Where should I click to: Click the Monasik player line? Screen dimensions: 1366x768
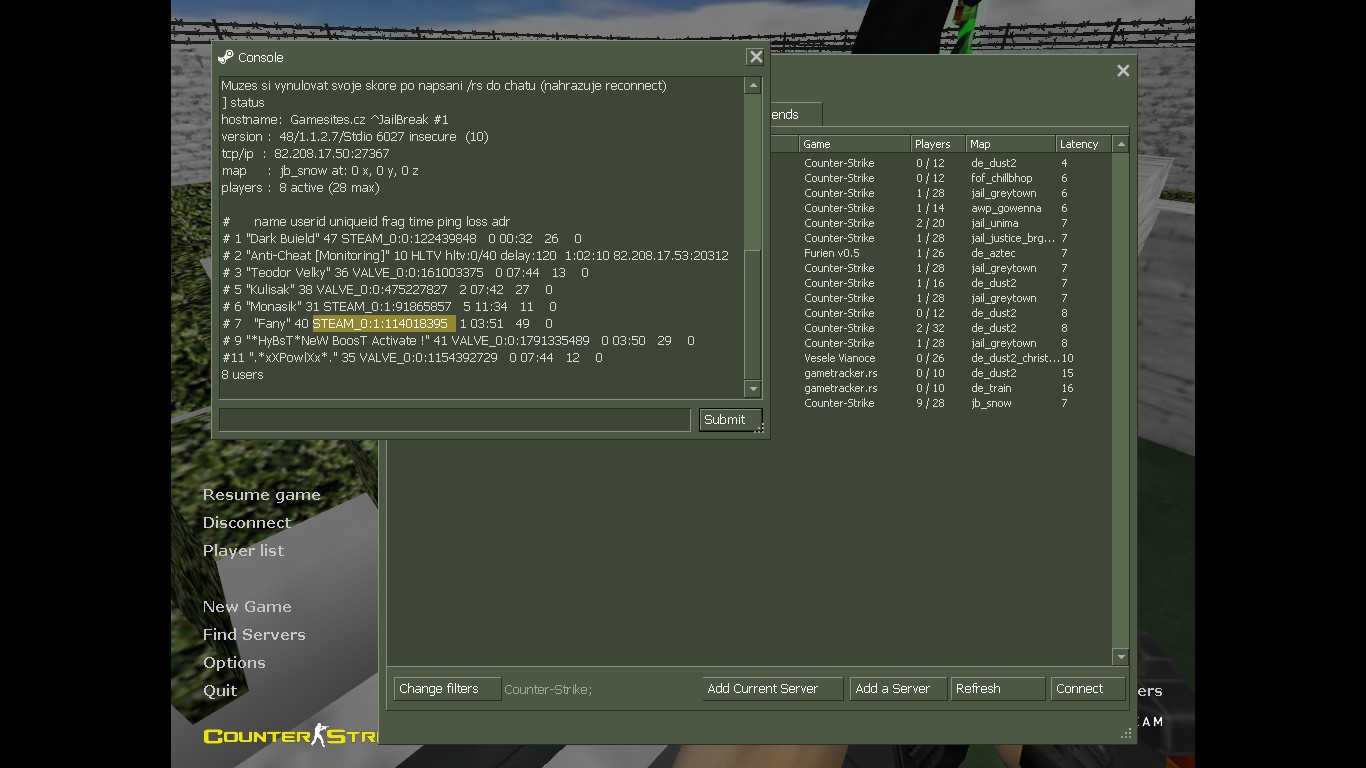coord(389,307)
